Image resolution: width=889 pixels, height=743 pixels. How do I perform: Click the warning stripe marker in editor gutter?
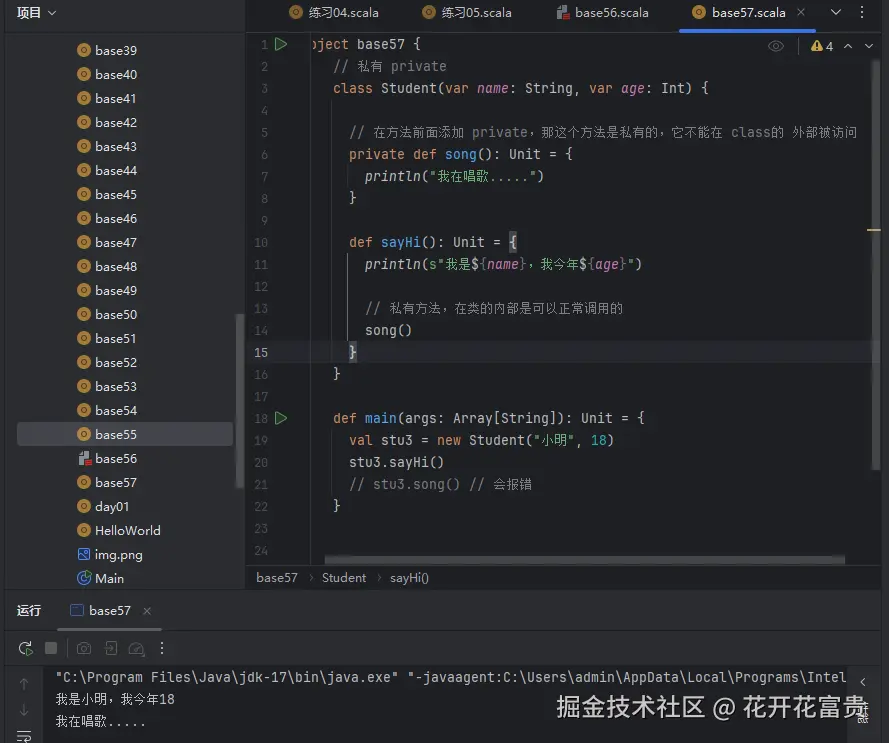click(x=874, y=230)
